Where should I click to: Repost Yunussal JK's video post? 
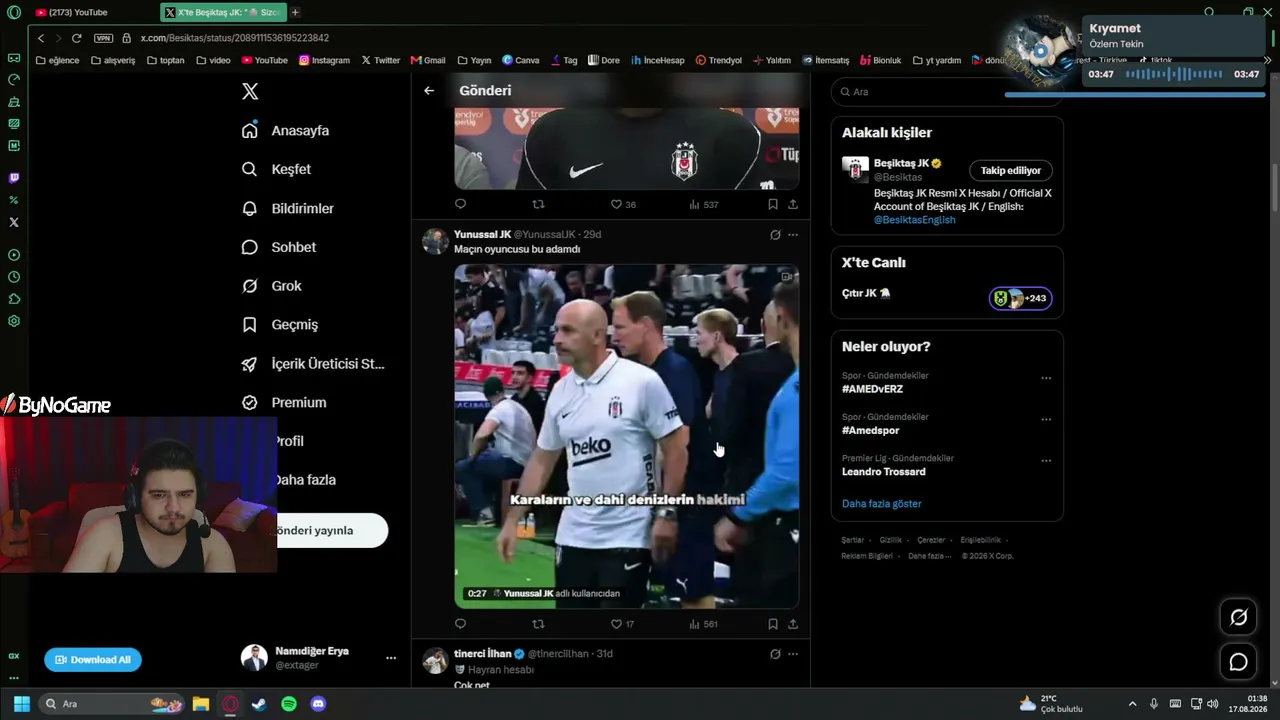coord(538,624)
